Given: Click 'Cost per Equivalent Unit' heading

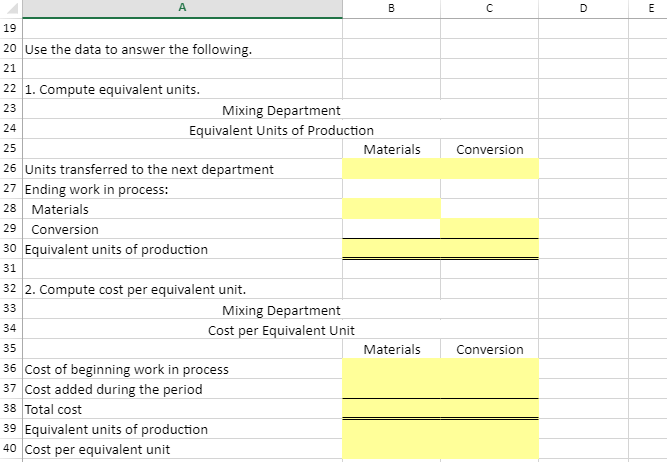Looking at the screenshot, I should [281, 330].
